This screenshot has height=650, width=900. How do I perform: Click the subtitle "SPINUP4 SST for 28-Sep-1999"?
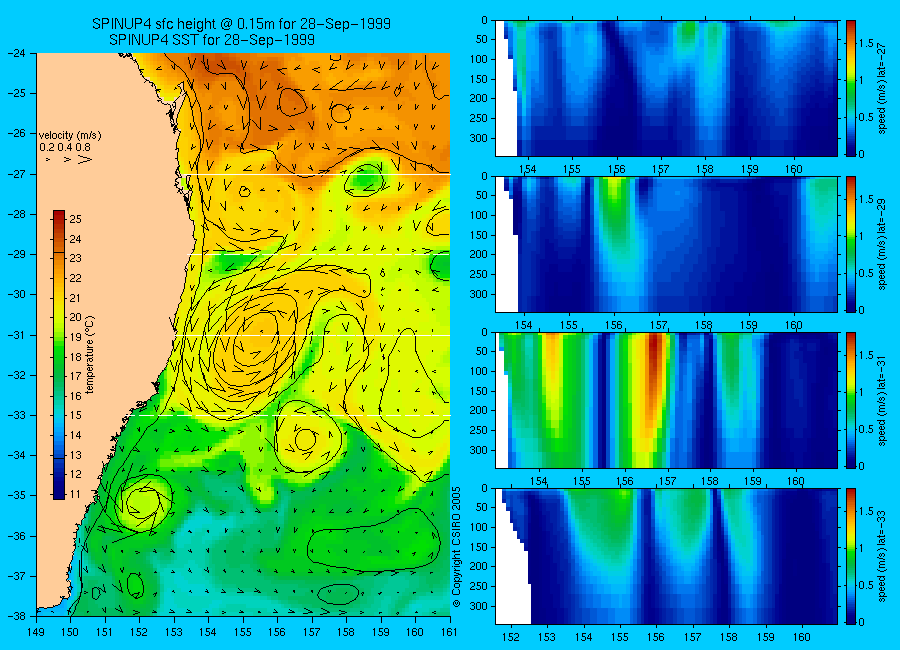(212, 40)
